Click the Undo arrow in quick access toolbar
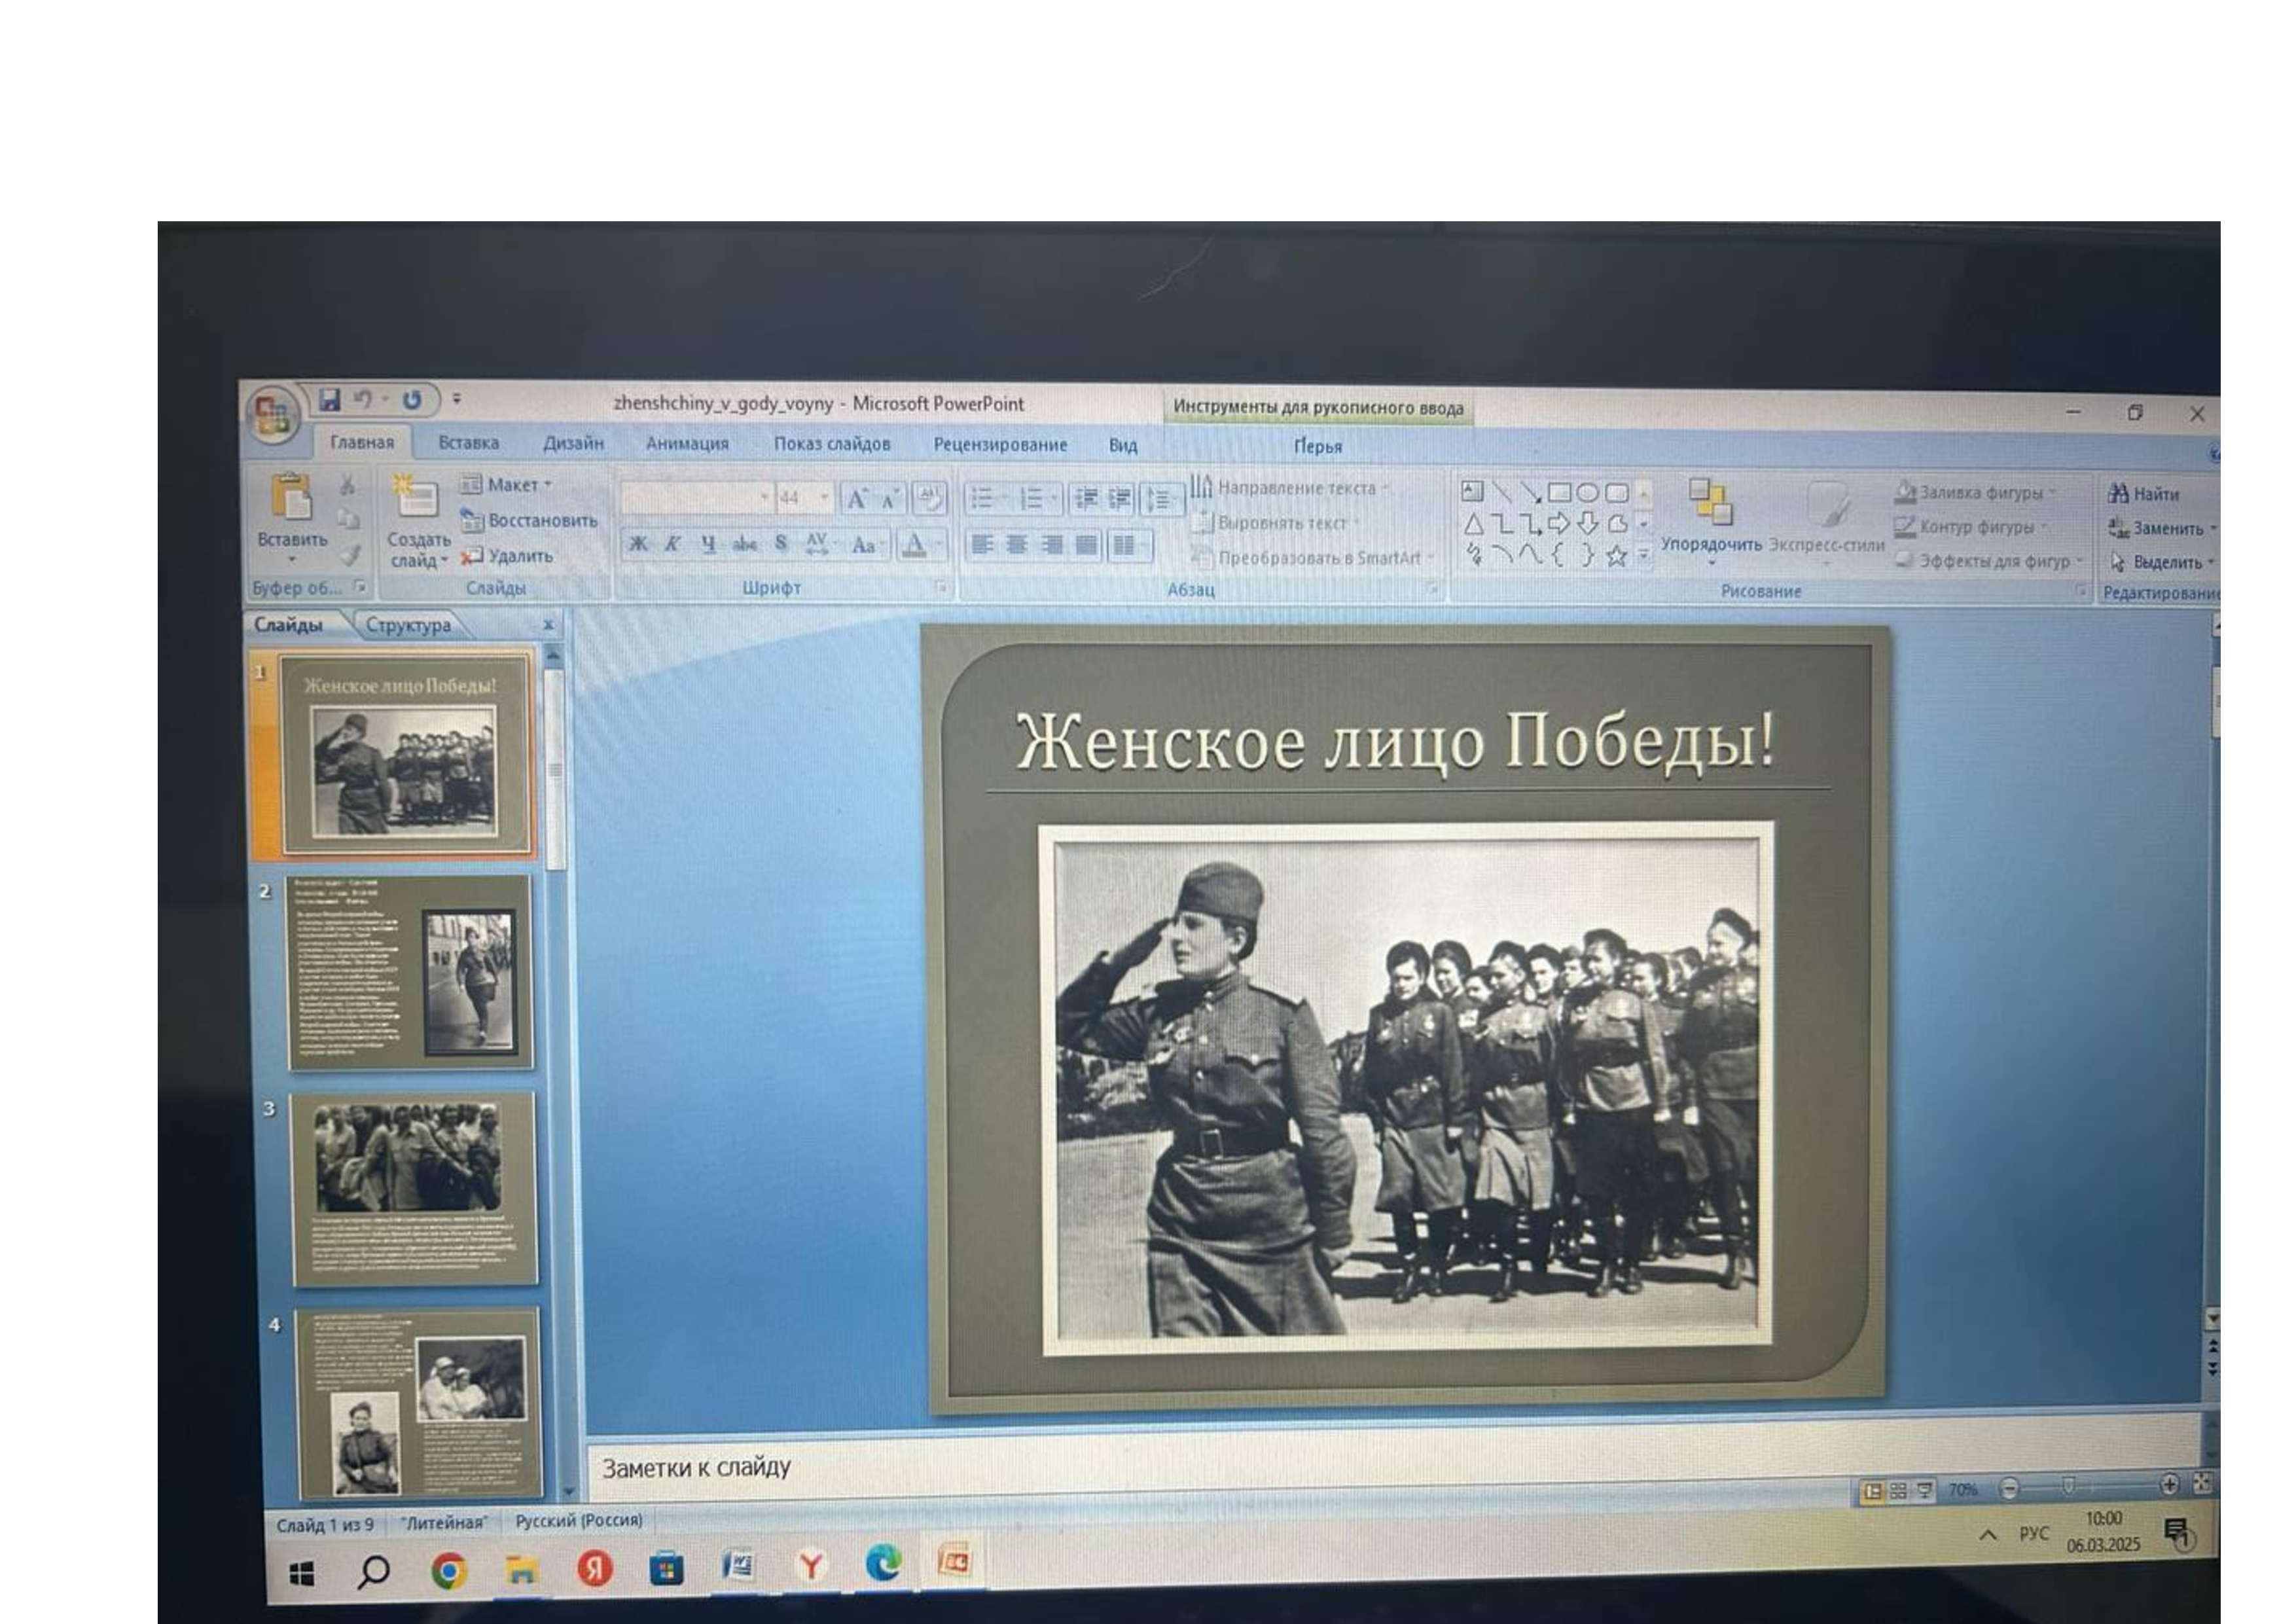Viewport: 2296px width, 1624px height. click(x=363, y=400)
